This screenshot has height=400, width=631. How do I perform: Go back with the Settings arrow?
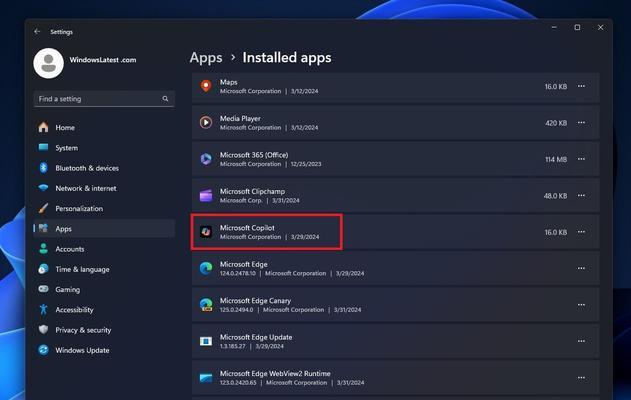[37, 31]
